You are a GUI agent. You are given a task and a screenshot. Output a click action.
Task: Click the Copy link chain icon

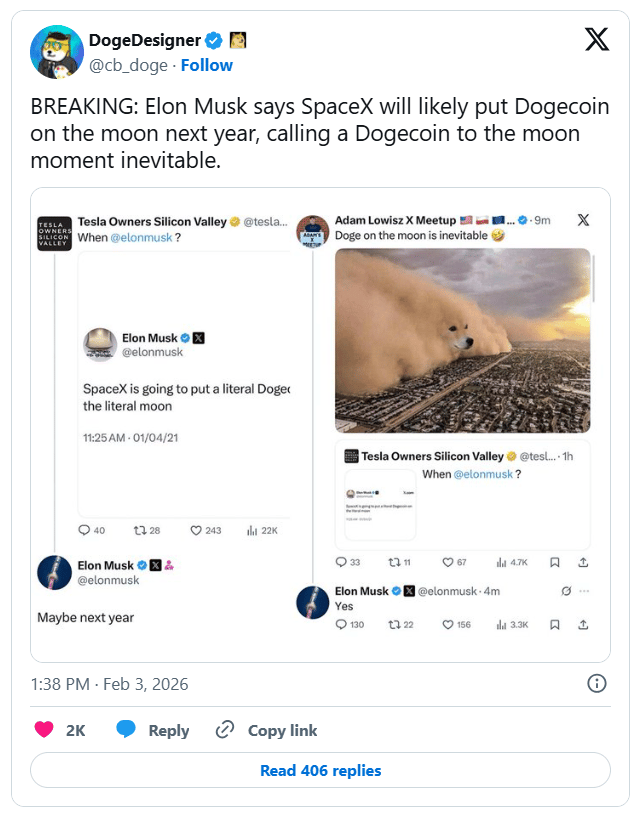pos(225,730)
